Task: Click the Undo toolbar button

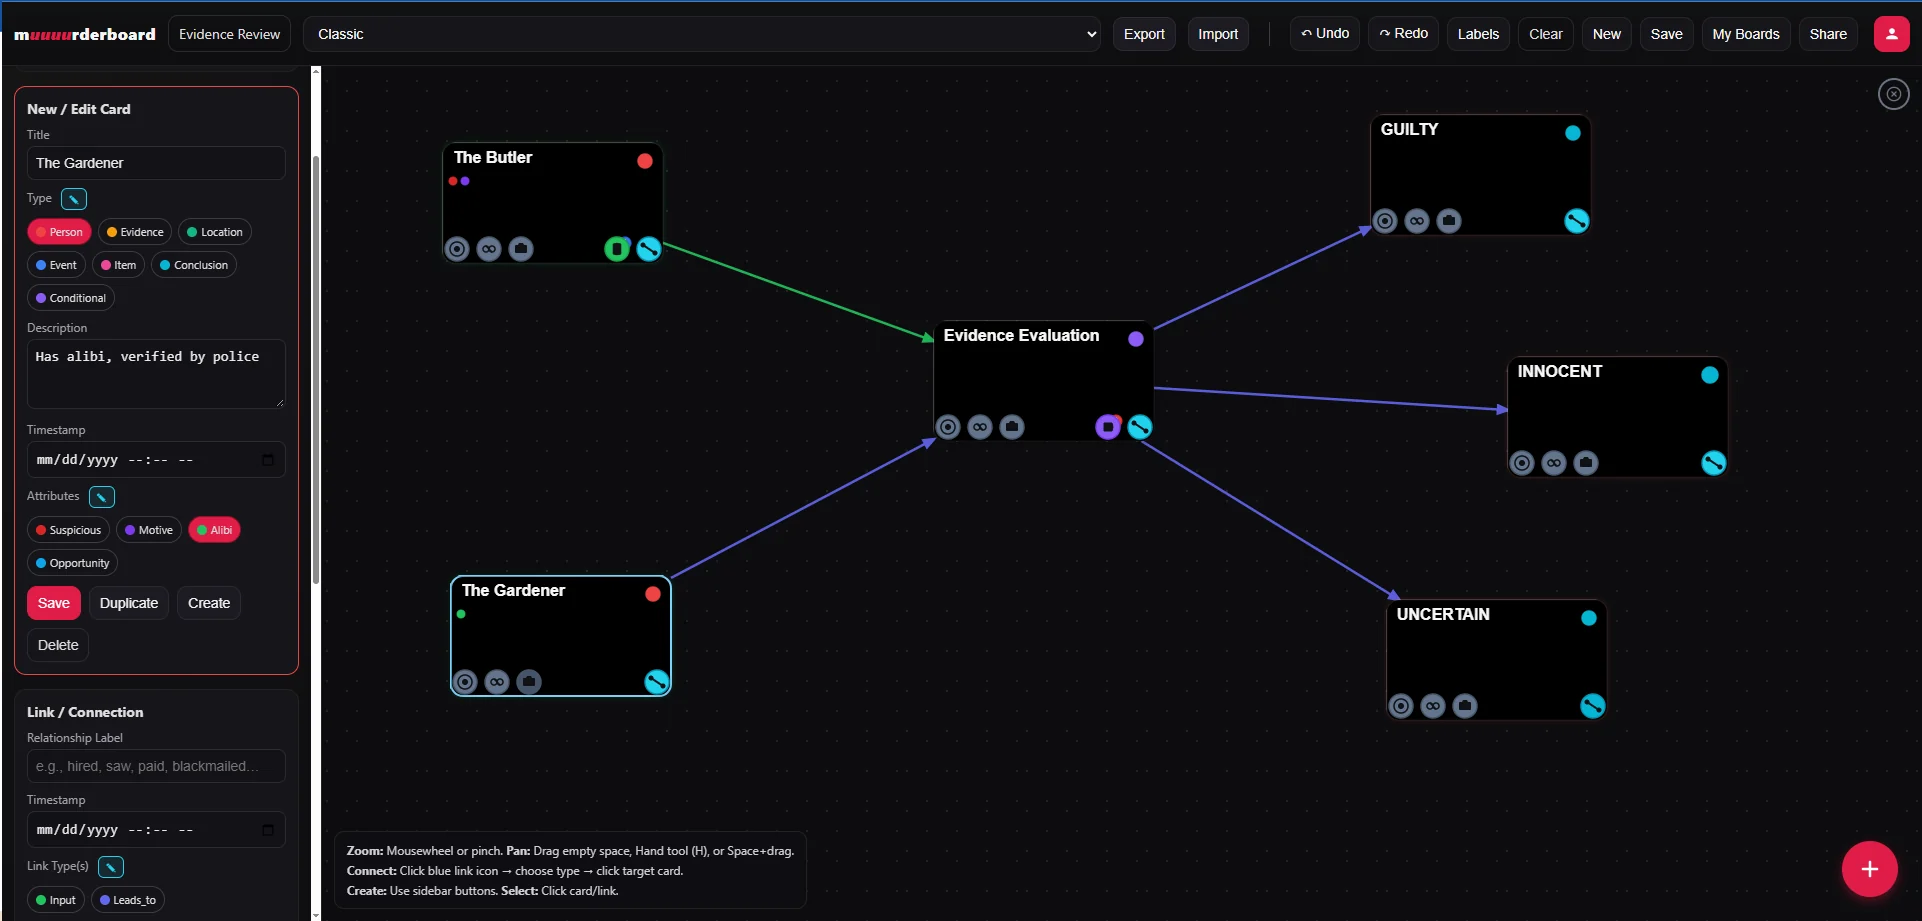Action: pyautogui.click(x=1324, y=34)
